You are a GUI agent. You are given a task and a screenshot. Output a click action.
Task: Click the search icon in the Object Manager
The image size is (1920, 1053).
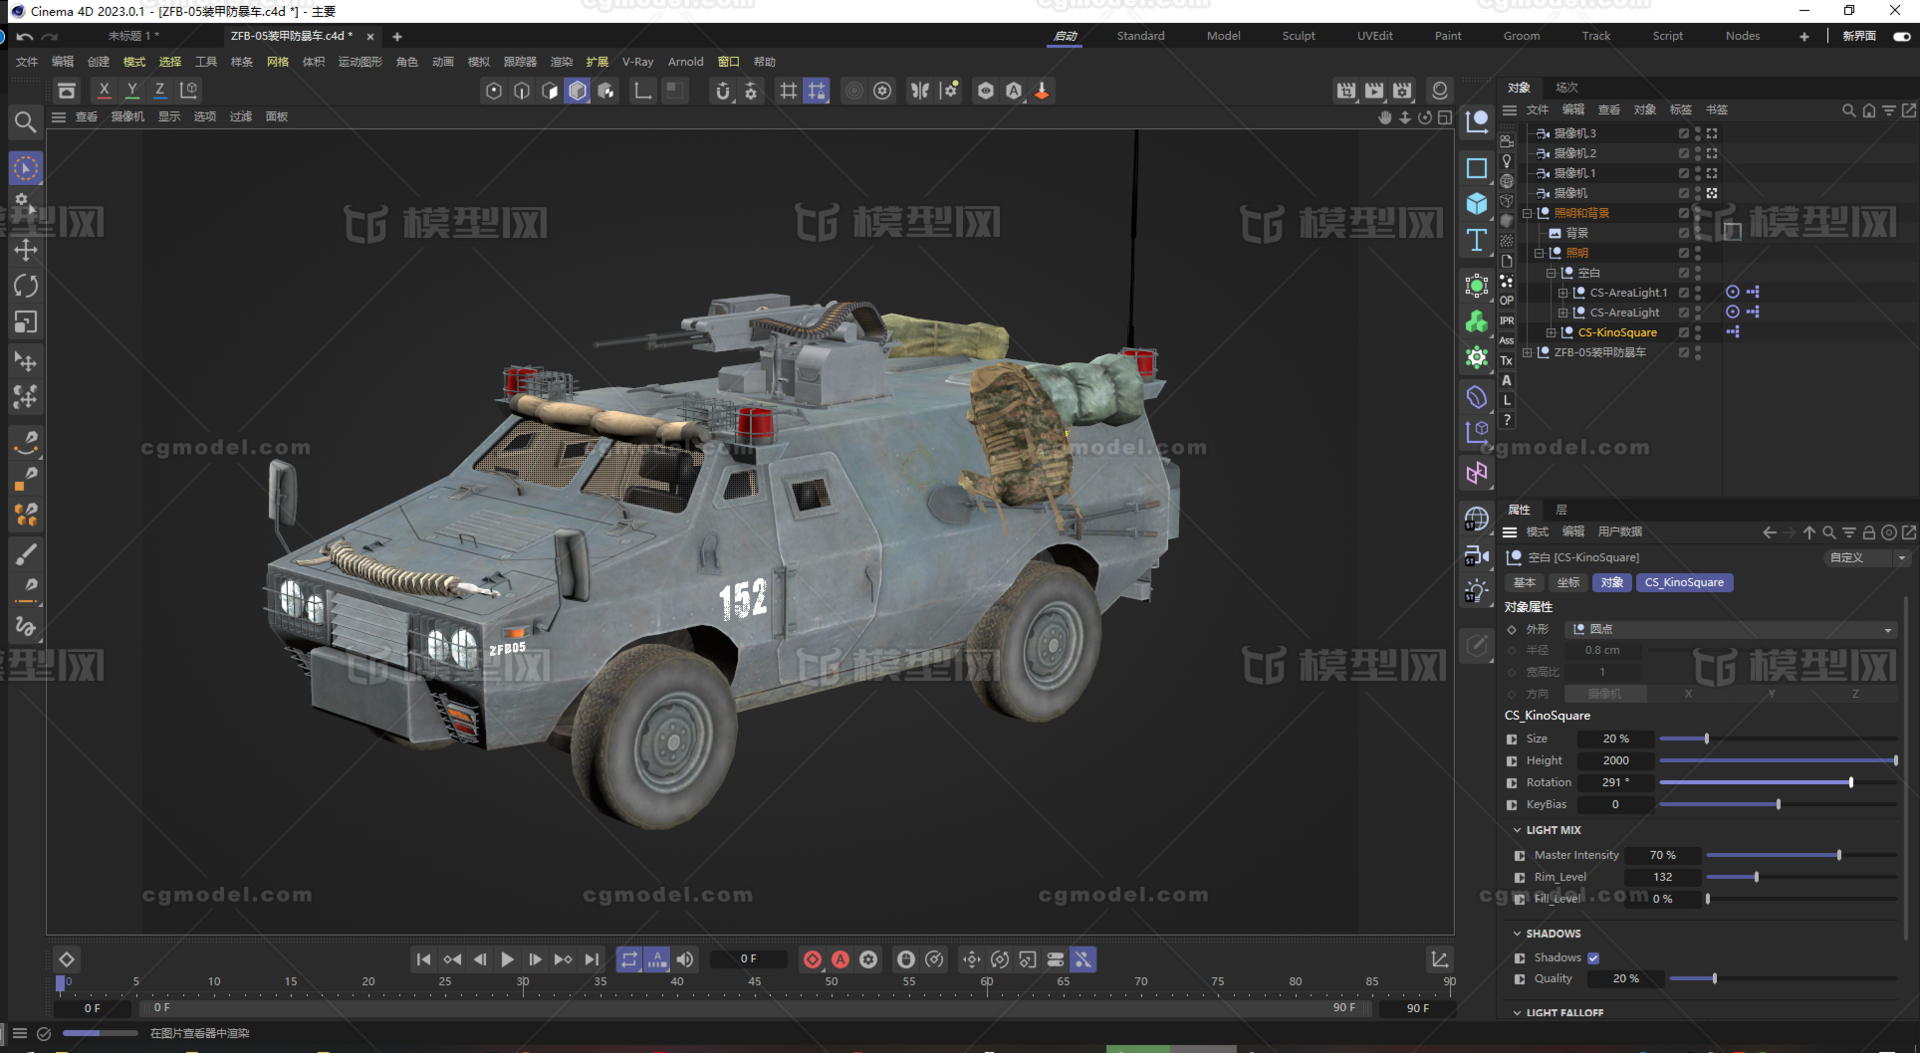point(1849,110)
